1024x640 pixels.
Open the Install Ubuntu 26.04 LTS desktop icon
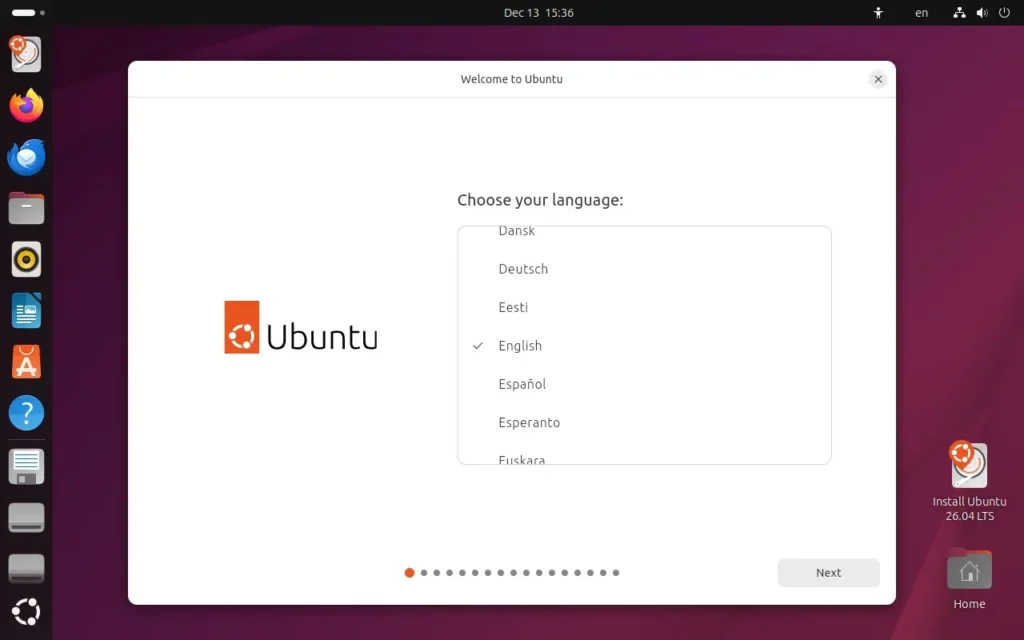[968, 482]
